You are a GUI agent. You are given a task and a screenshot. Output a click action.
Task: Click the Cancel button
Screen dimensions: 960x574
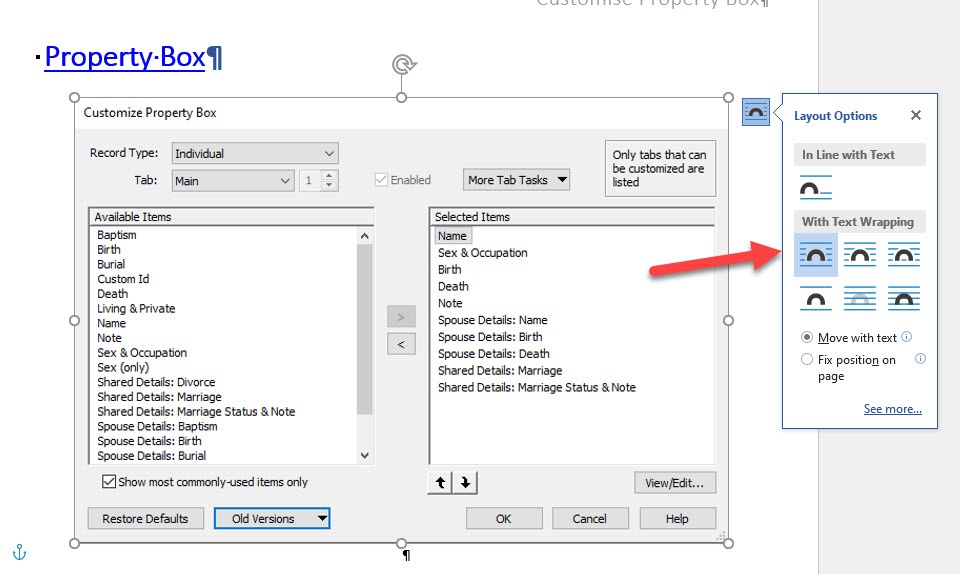[590, 518]
